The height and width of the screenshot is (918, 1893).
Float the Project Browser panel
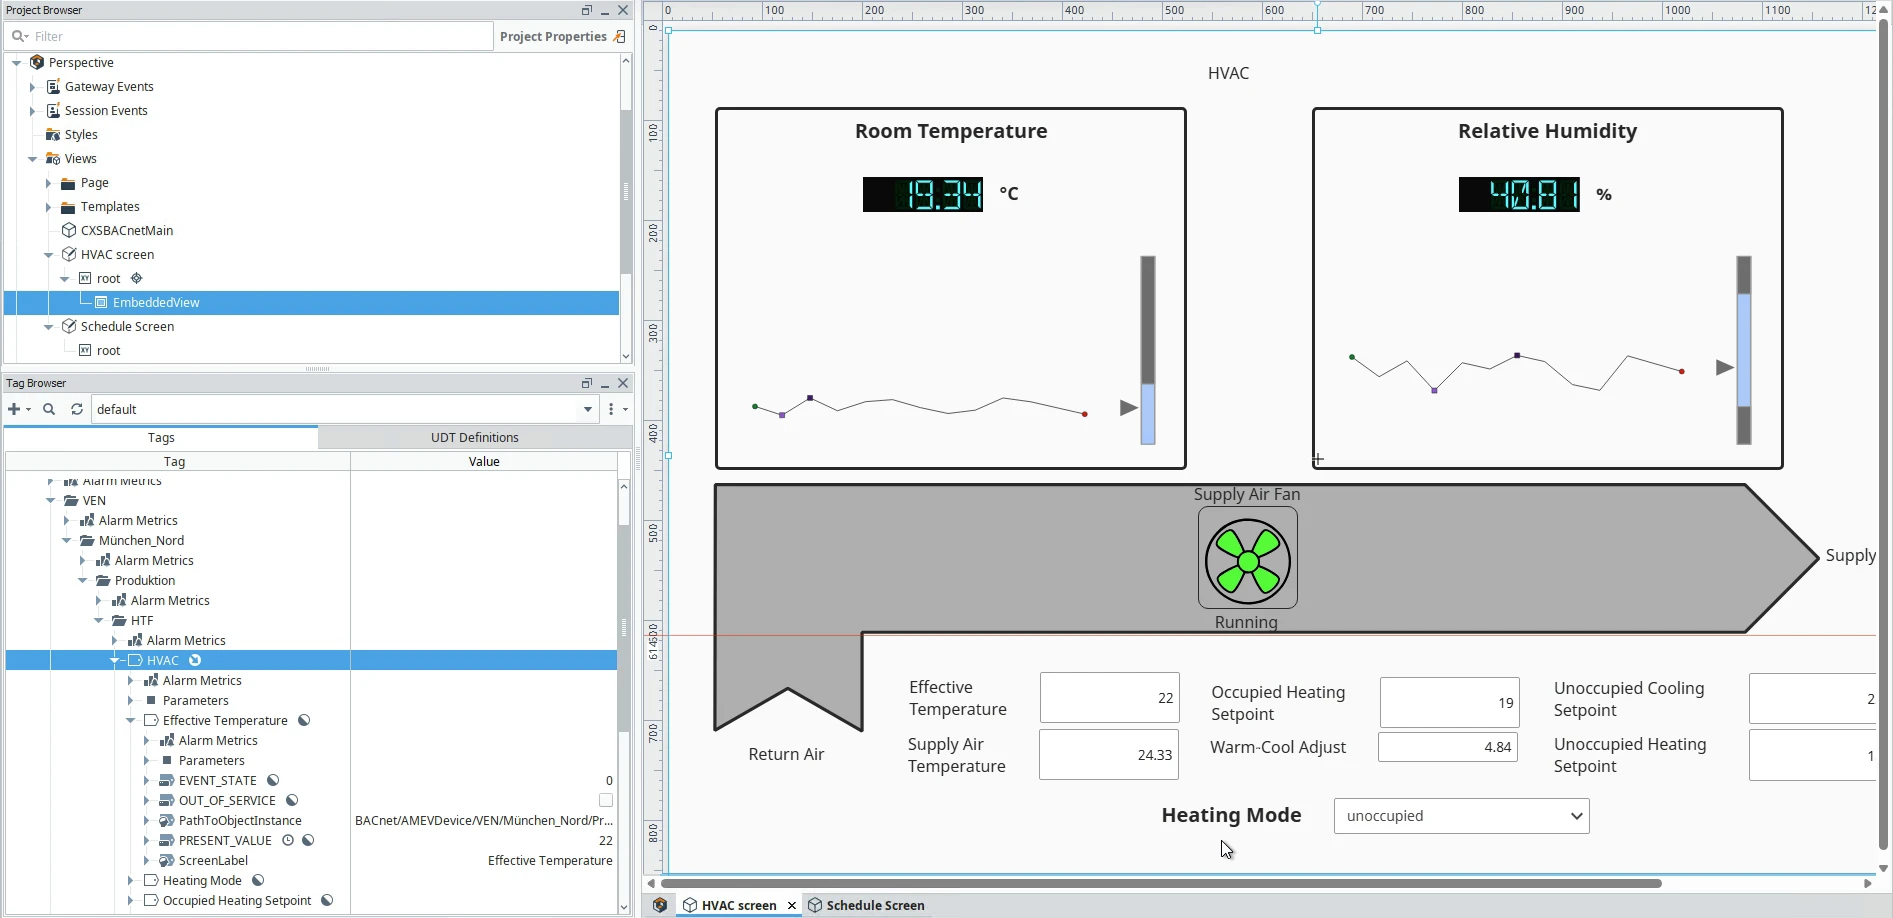point(587,10)
